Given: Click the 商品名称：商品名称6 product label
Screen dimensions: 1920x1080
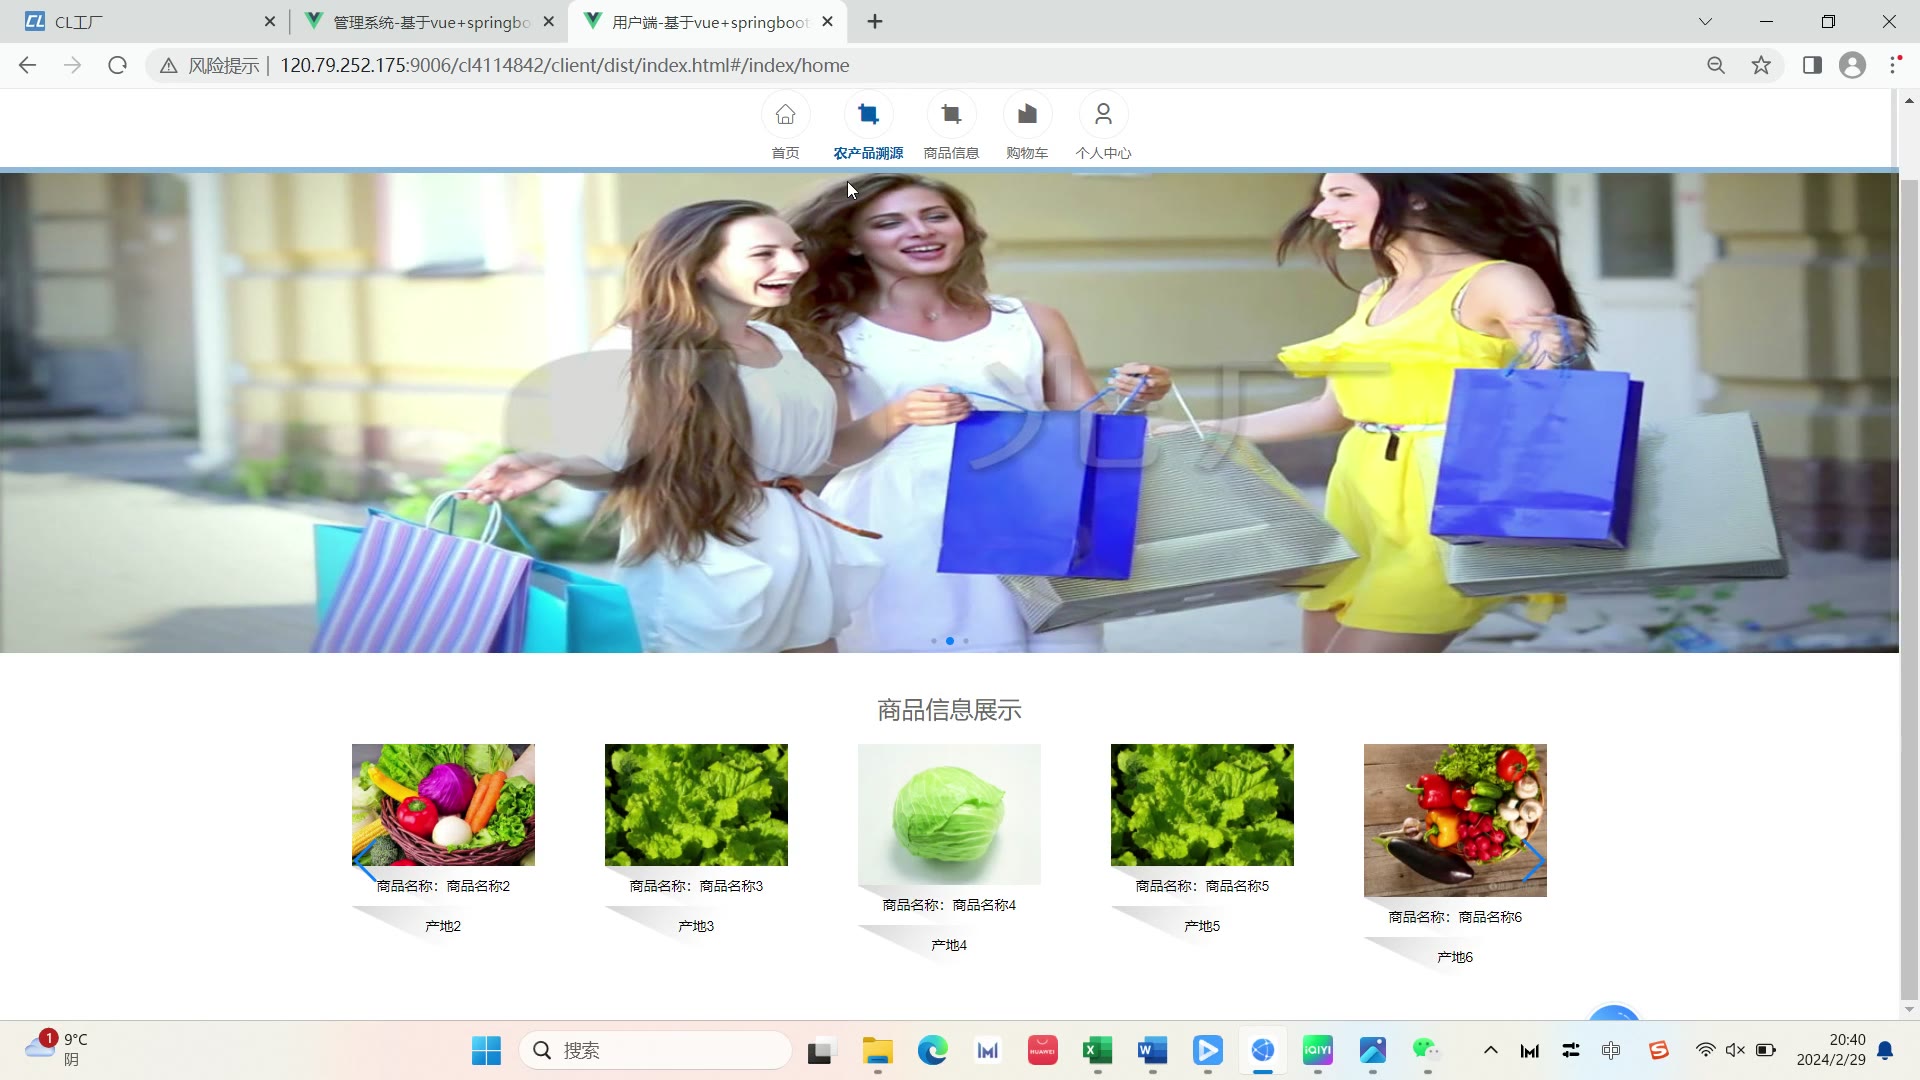Looking at the screenshot, I should 1455,917.
